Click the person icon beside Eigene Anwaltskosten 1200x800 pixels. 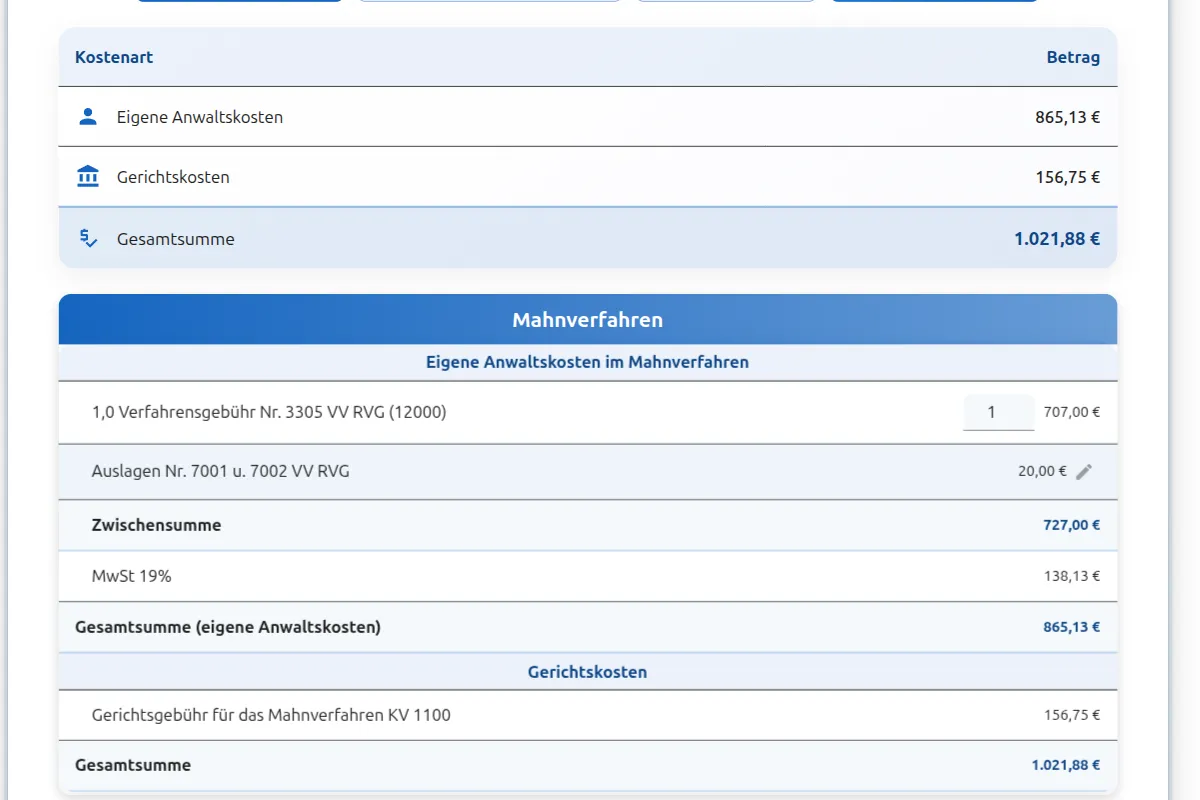(x=88, y=117)
